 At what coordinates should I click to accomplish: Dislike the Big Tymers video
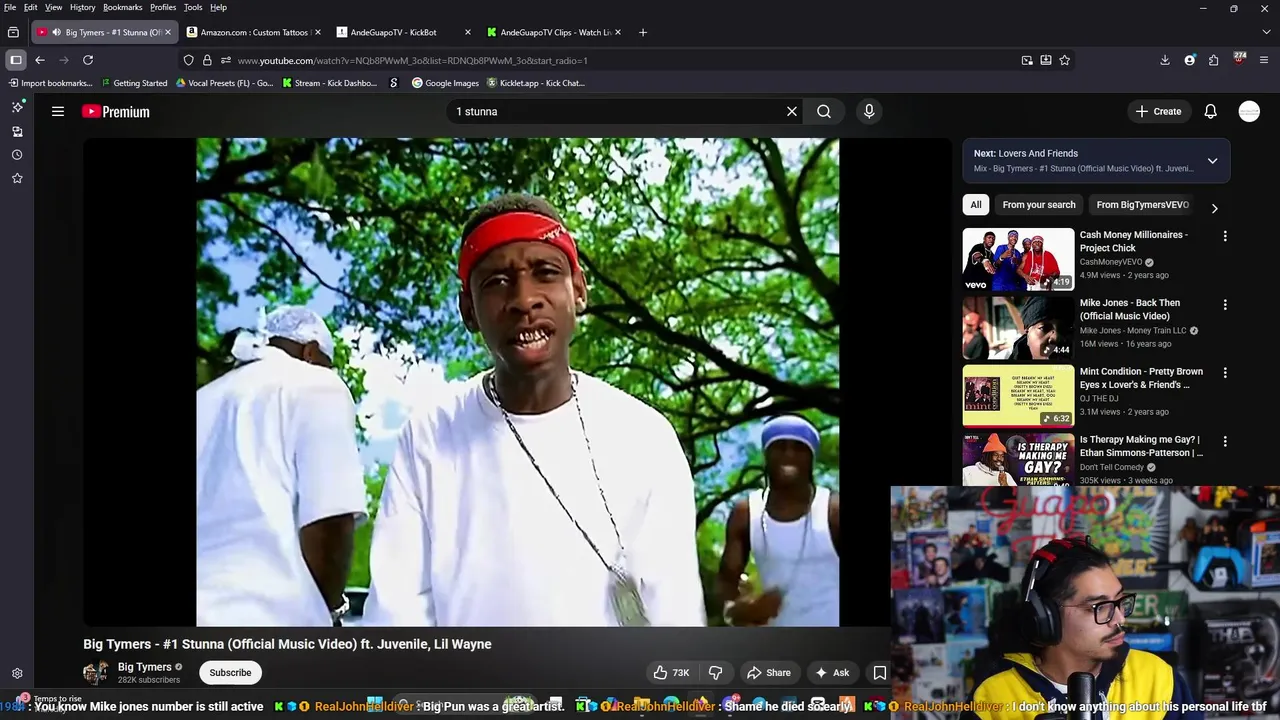(716, 673)
